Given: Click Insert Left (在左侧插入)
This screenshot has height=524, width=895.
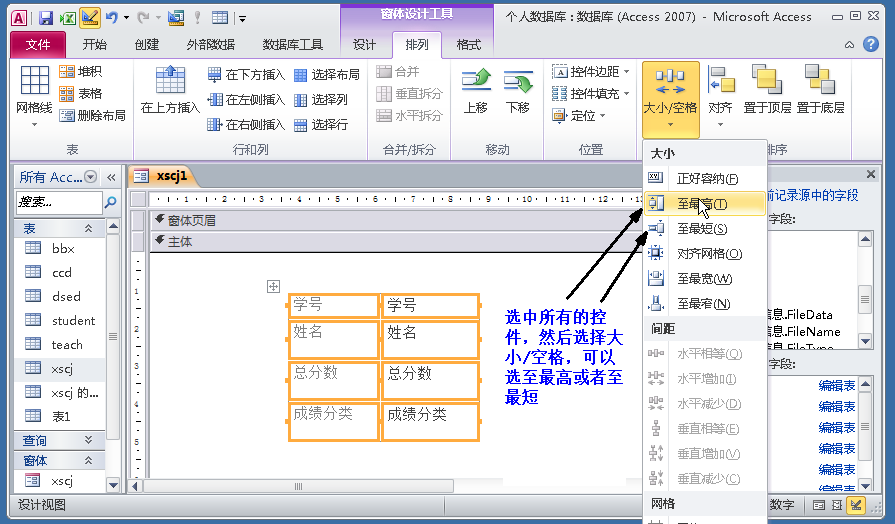Looking at the screenshot, I should point(246,99).
